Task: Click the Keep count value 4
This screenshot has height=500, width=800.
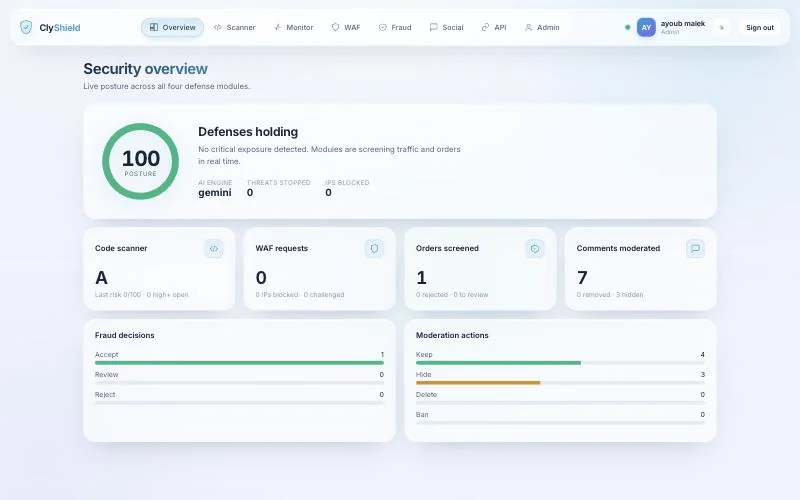Action: click(703, 355)
